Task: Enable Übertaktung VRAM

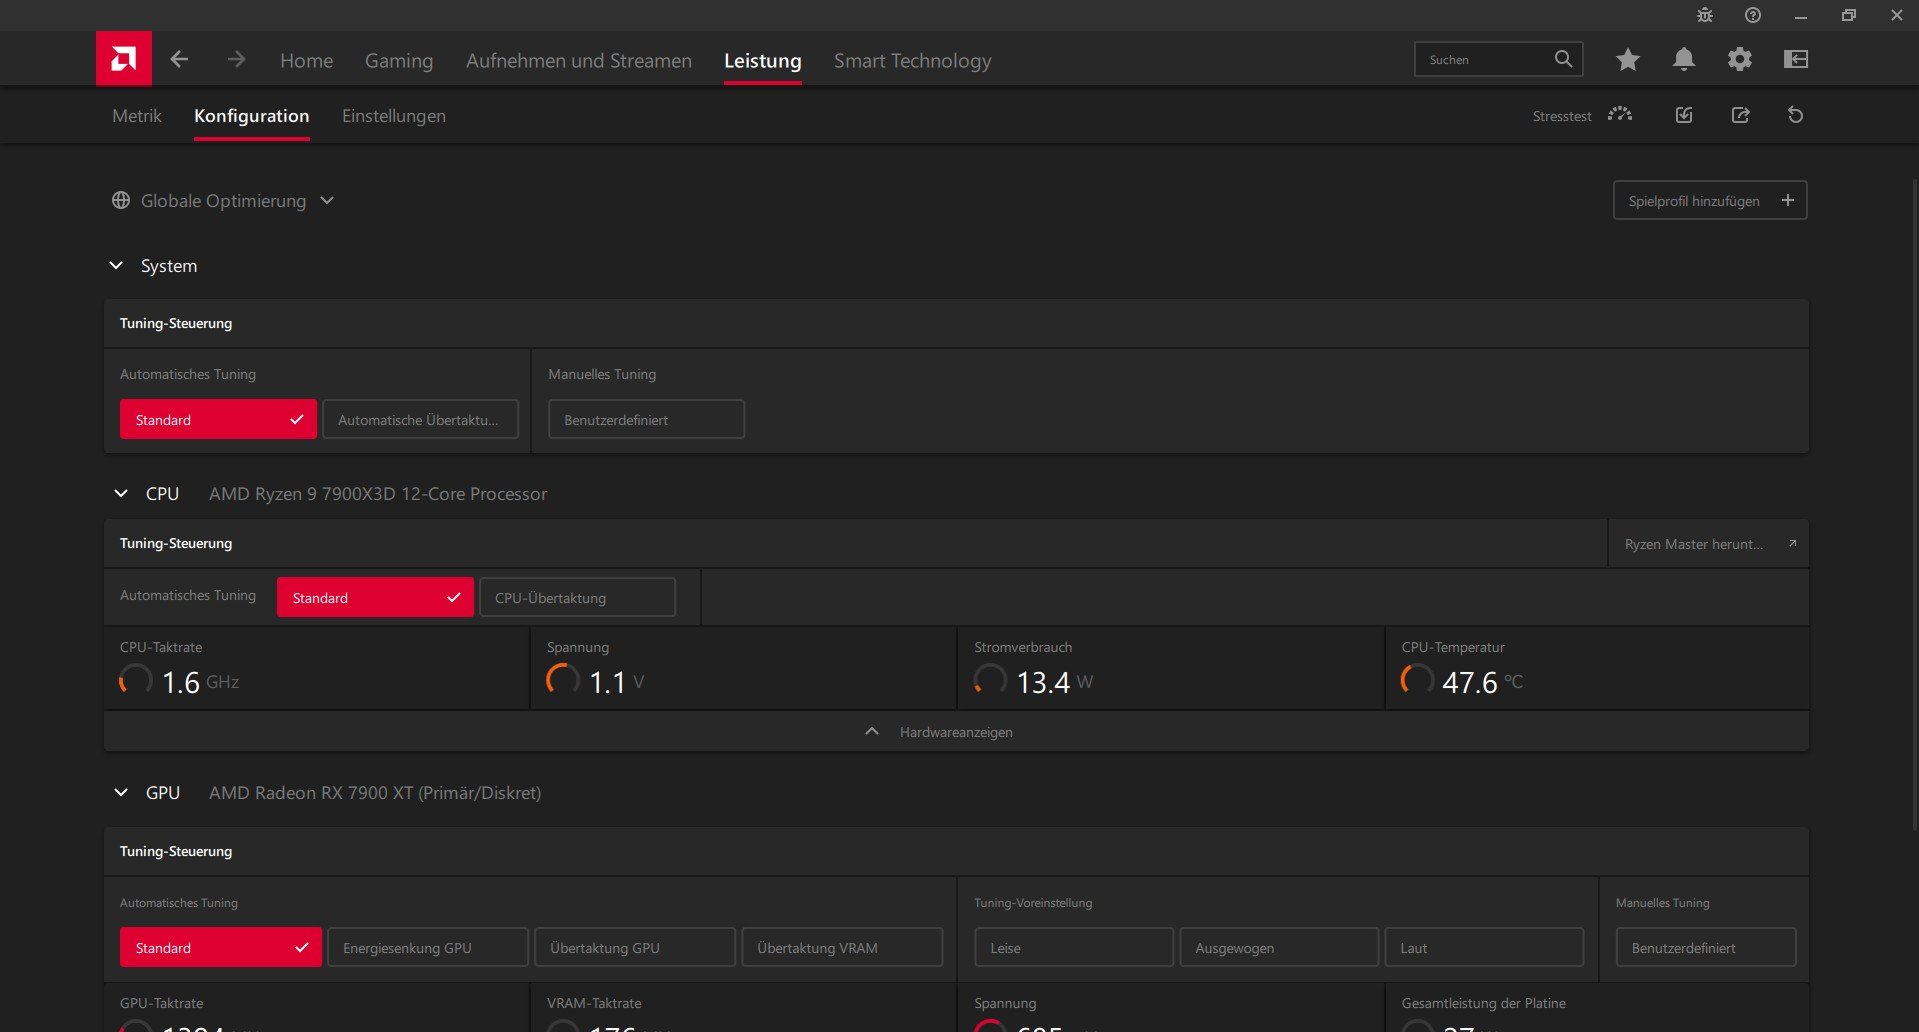Action: (842, 947)
